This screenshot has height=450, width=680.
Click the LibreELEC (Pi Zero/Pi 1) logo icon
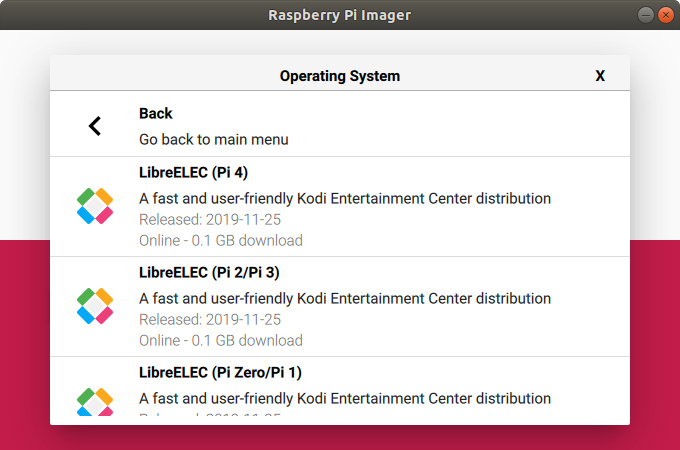pyautogui.click(x=95, y=402)
